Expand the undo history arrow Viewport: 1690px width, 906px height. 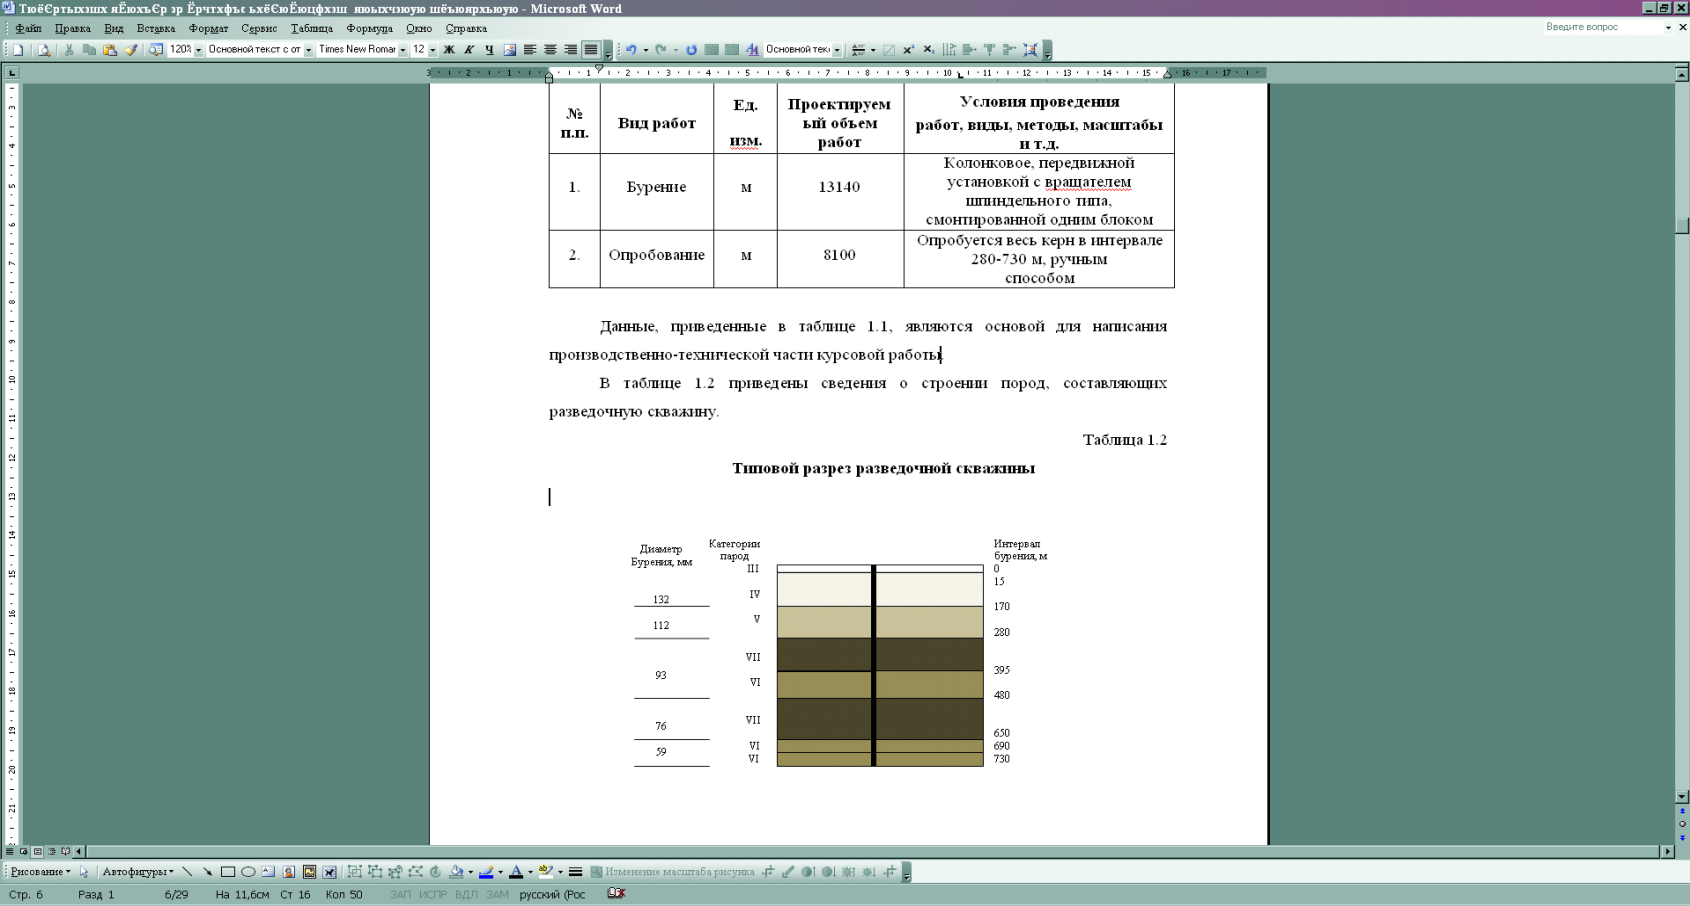645,50
